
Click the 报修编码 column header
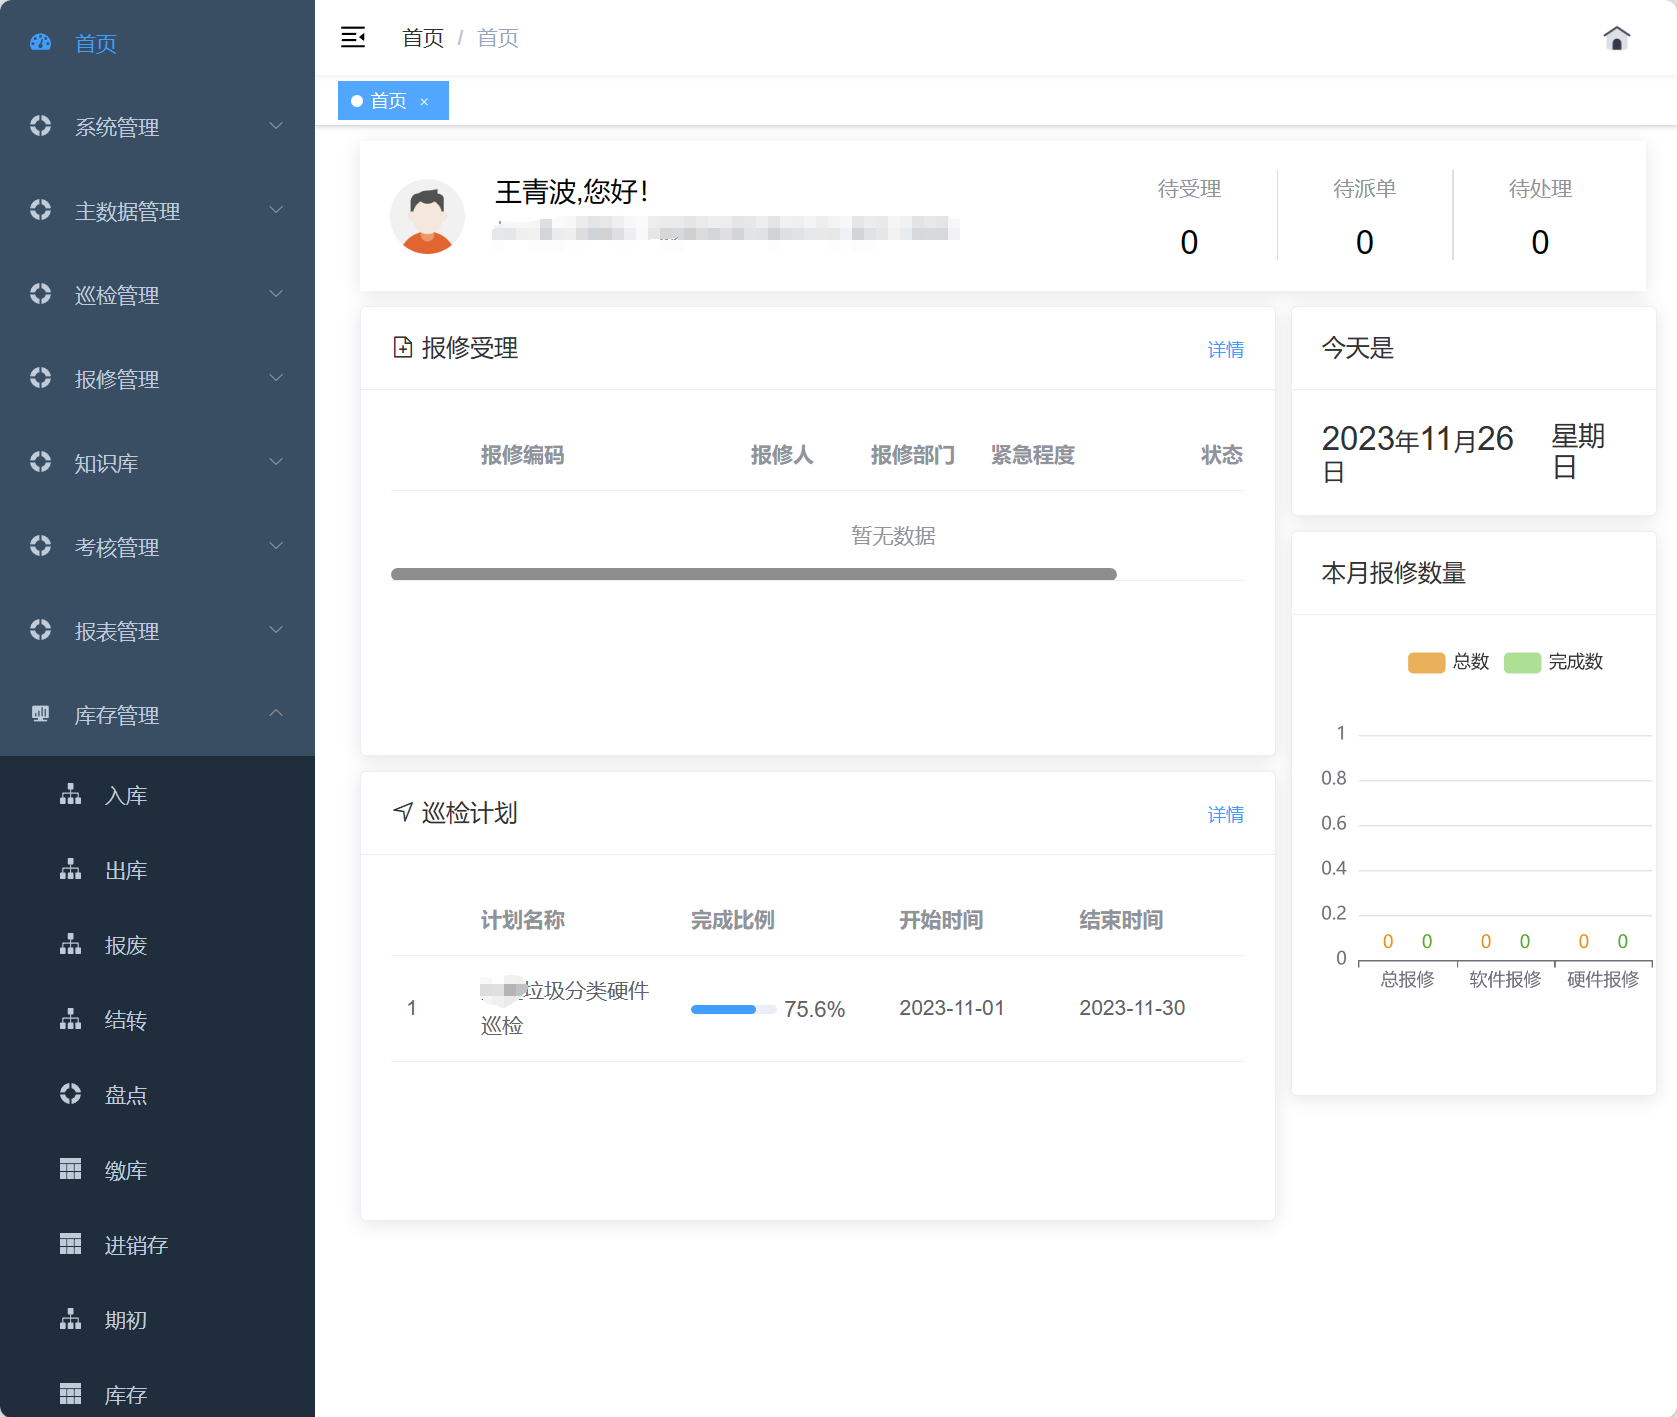[522, 455]
